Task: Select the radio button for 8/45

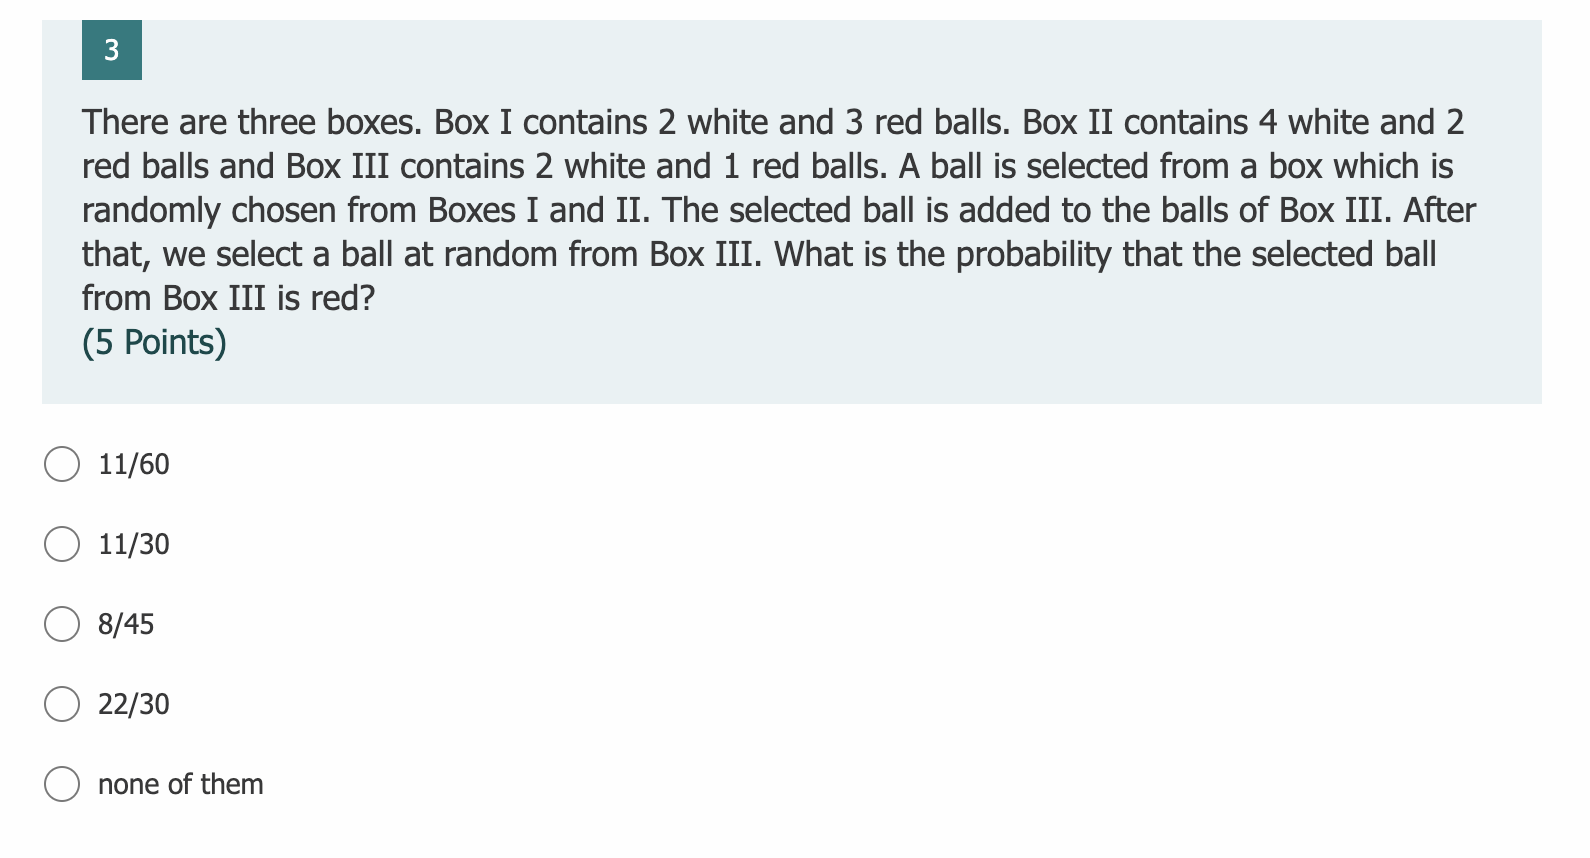Action: [61, 624]
